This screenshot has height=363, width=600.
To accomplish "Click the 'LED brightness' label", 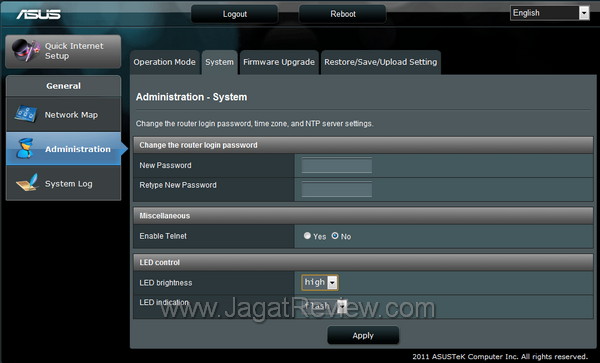I will (166, 283).
